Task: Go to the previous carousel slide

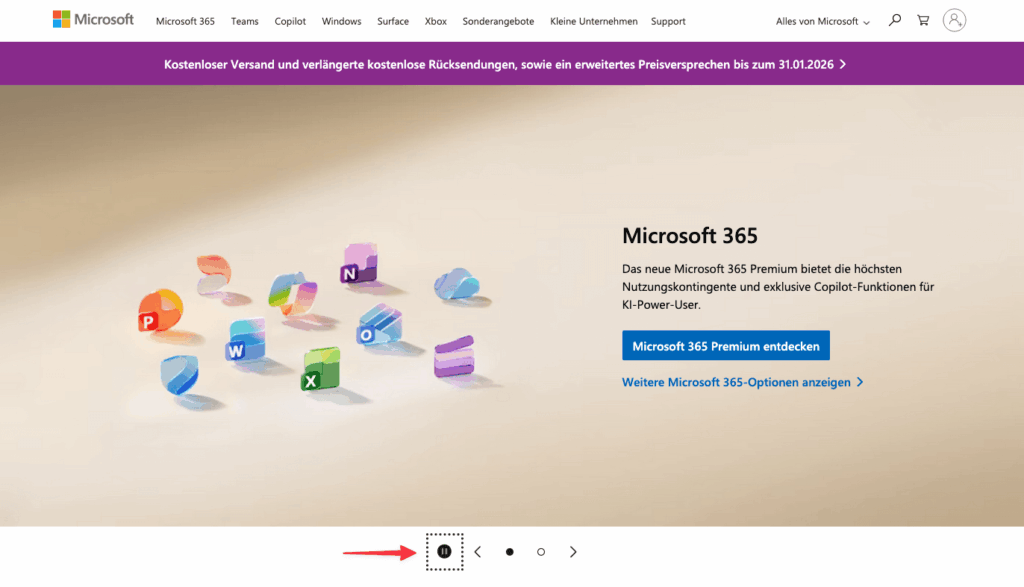Action: [x=477, y=551]
